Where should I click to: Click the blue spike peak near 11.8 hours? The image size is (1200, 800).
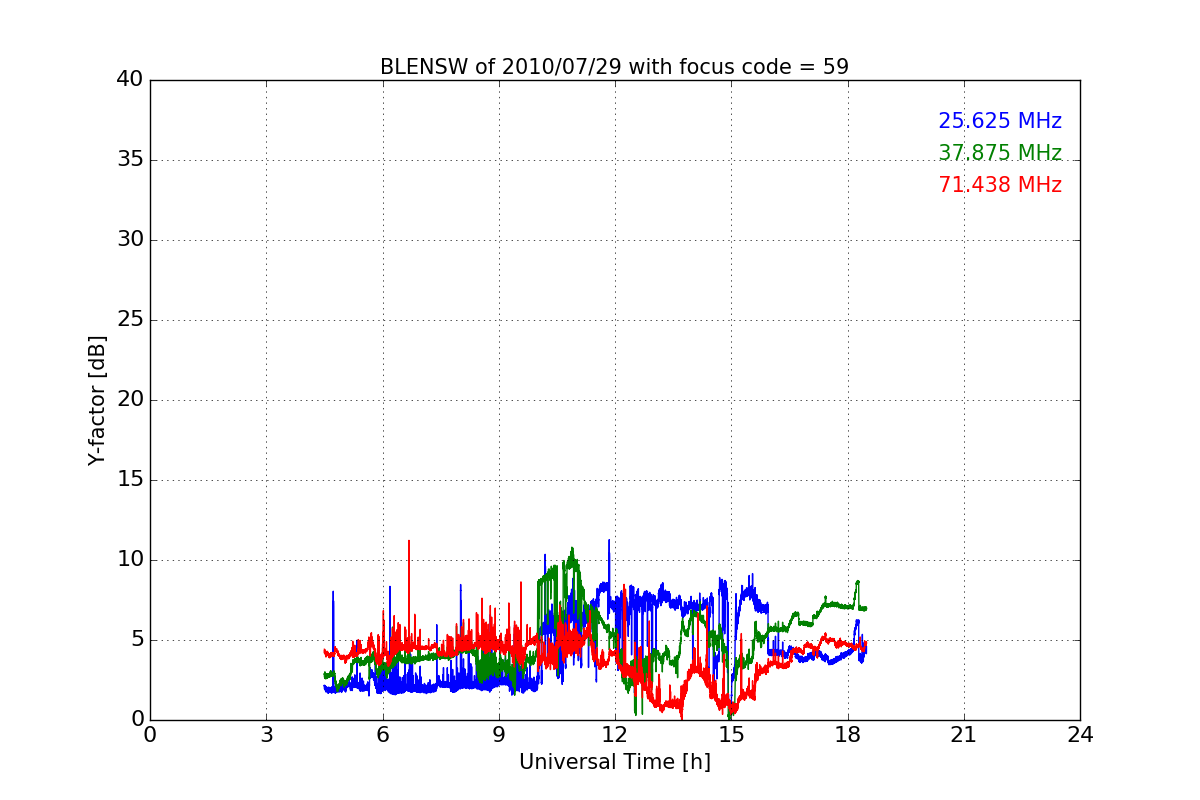tap(608, 542)
